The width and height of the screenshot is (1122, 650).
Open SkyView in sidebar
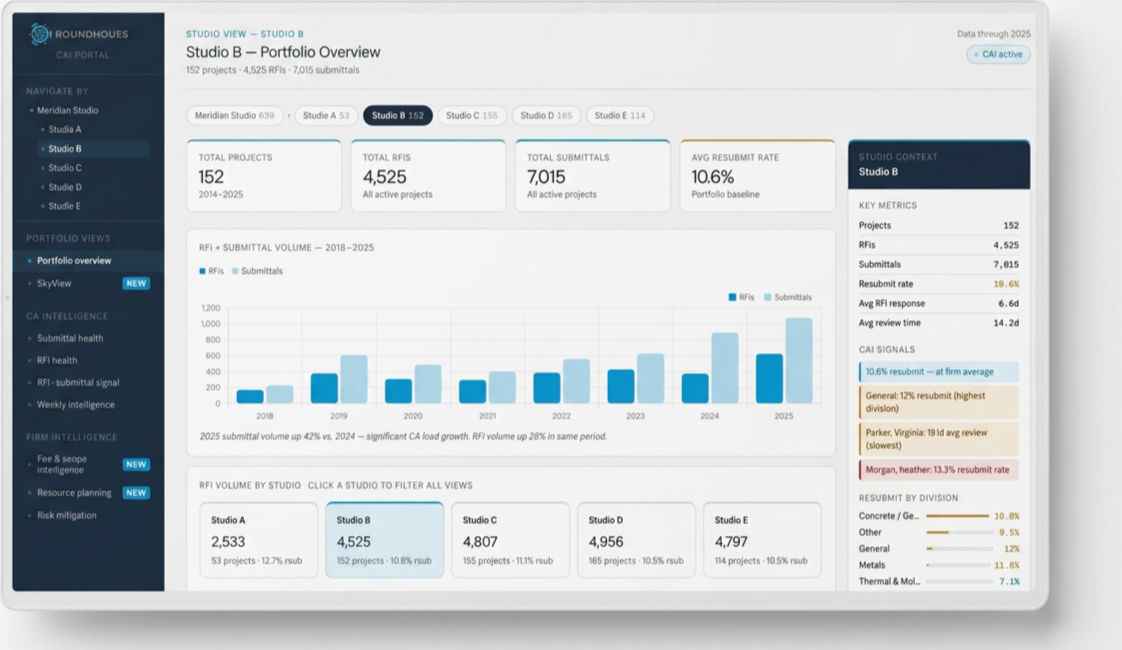click(54, 283)
